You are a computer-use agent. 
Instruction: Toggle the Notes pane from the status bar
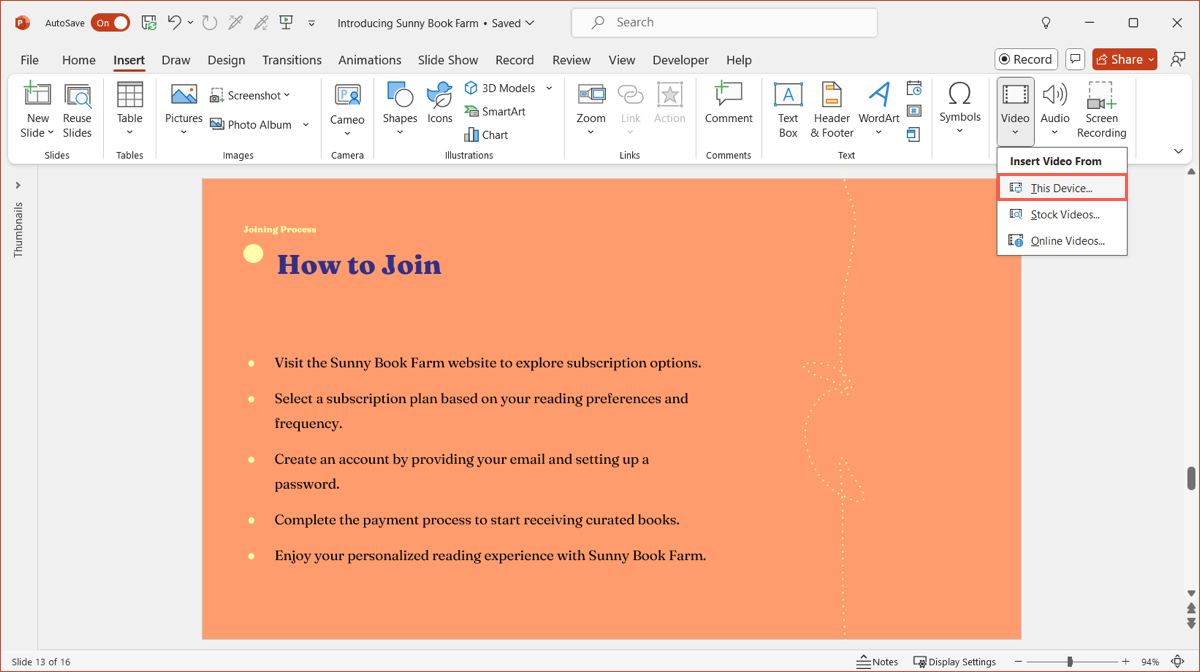pos(877,662)
